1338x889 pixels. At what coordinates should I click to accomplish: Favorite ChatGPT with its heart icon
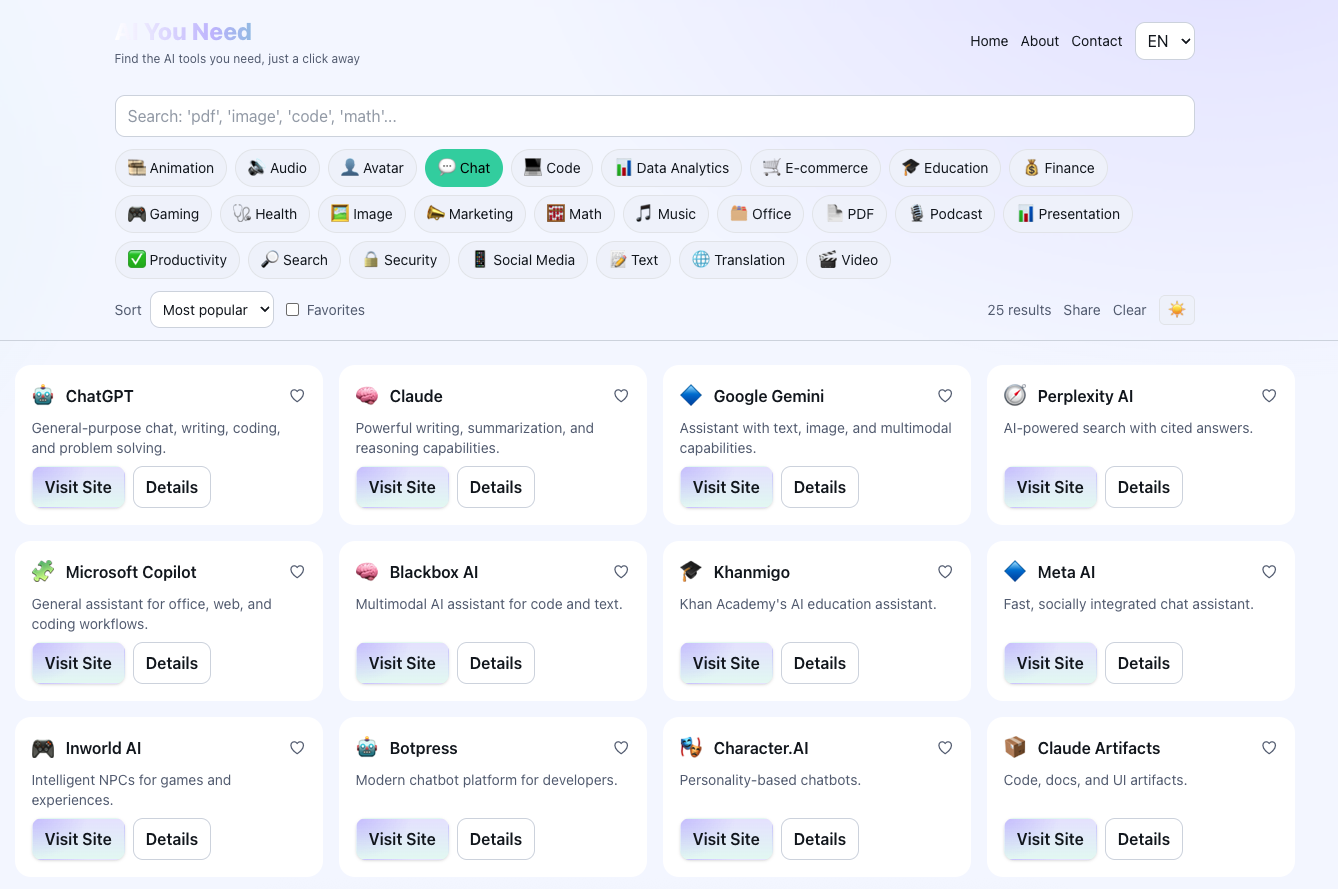tap(297, 396)
